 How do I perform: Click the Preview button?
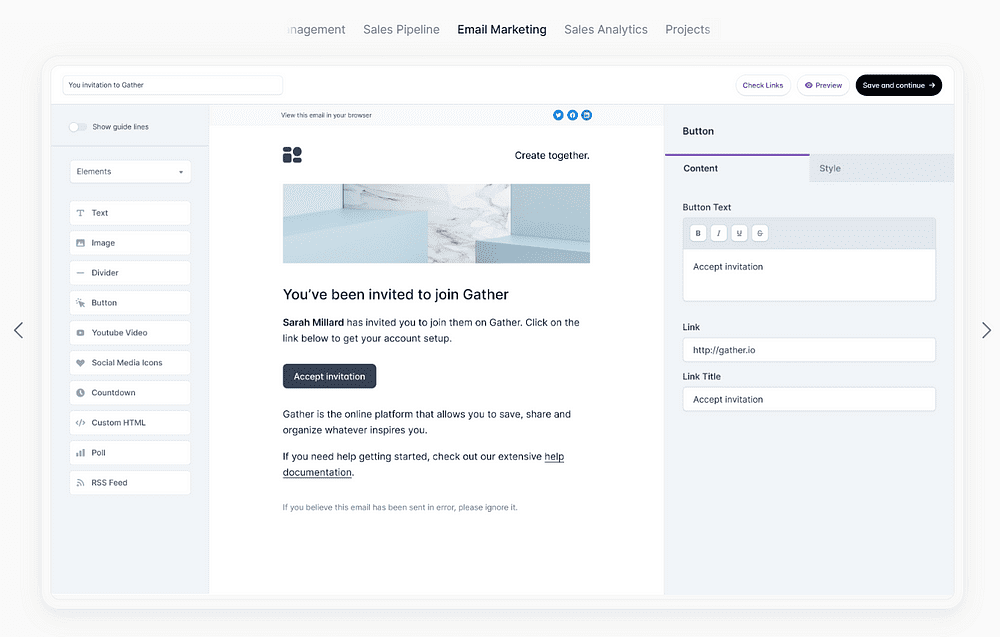[823, 85]
